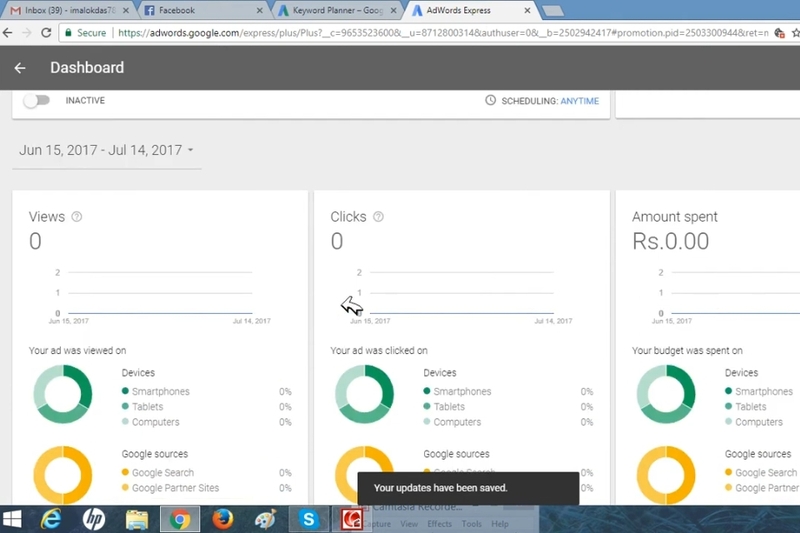Open the Camtasia Help menu
The height and width of the screenshot is (533, 800).
tap(499, 524)
